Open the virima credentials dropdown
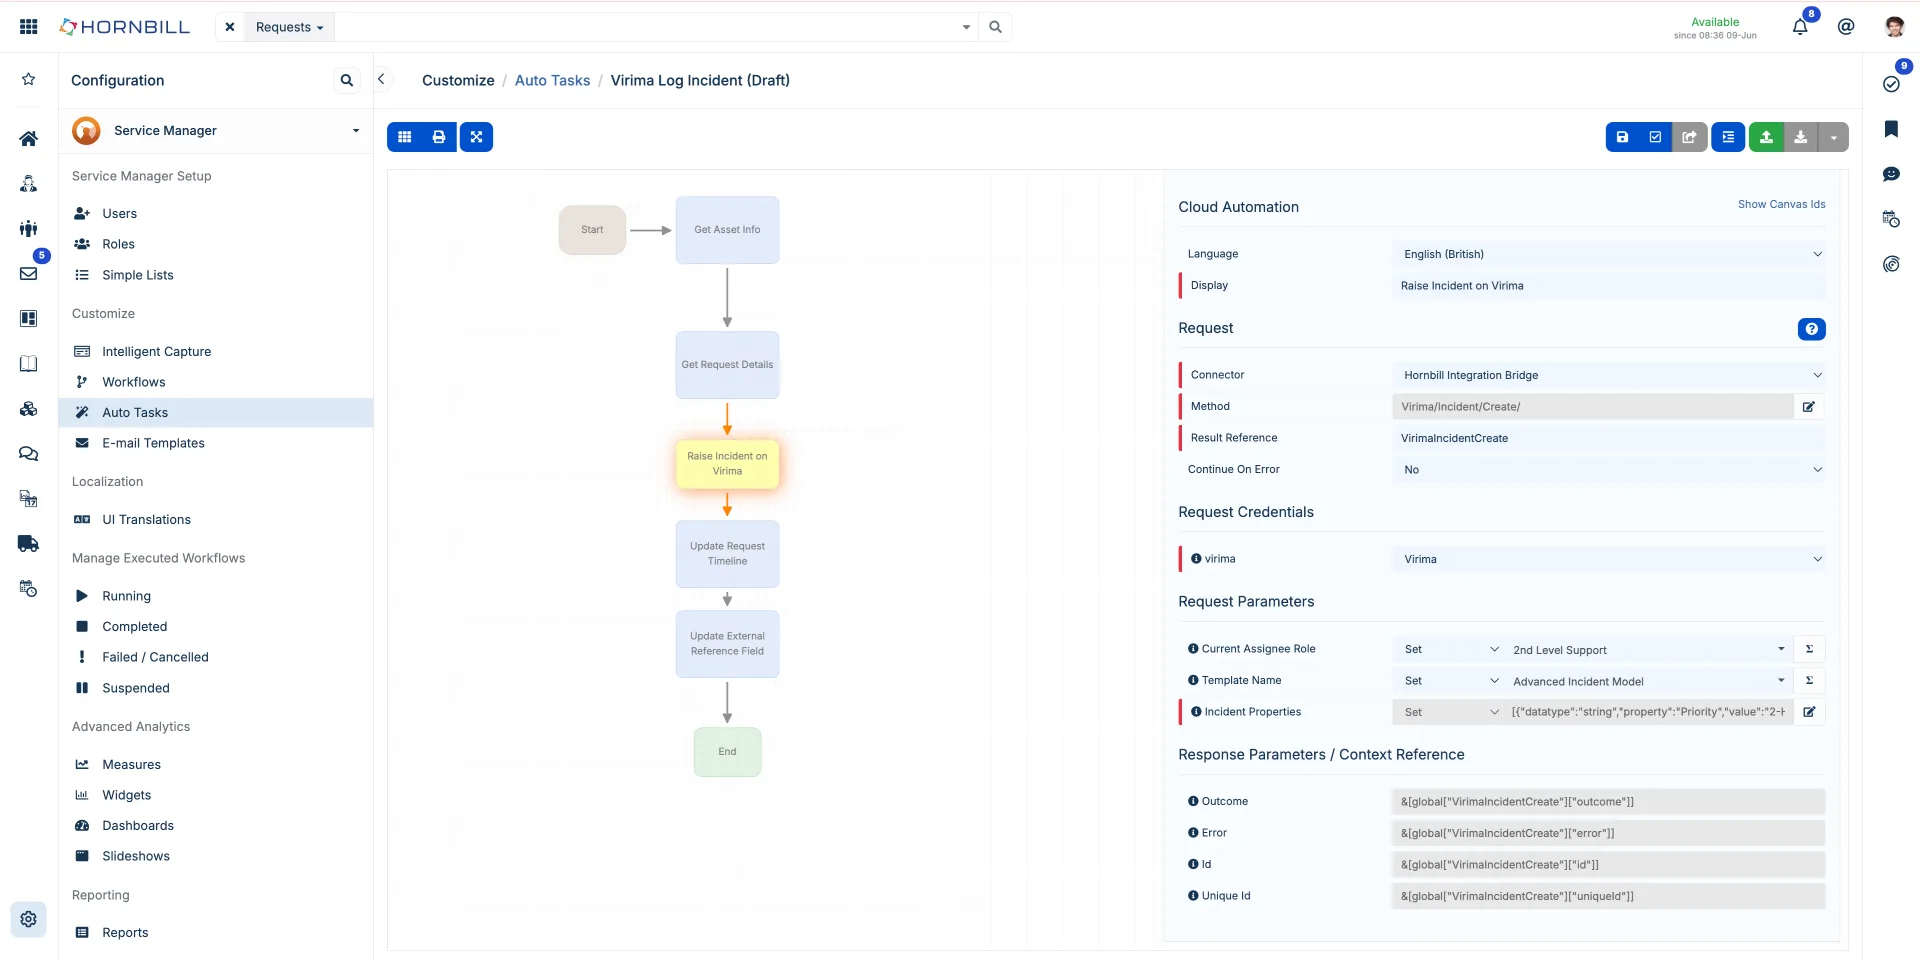Viewport: 1920px width, 960px height. tap(1608, 559)
